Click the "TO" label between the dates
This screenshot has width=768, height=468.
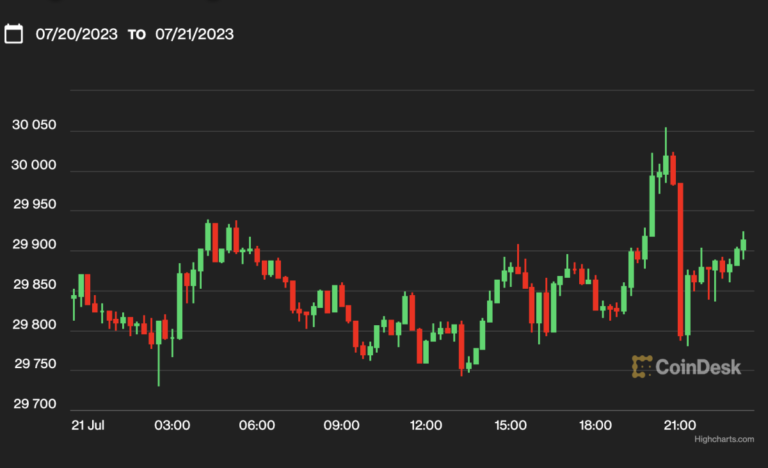tap(136, 35)
